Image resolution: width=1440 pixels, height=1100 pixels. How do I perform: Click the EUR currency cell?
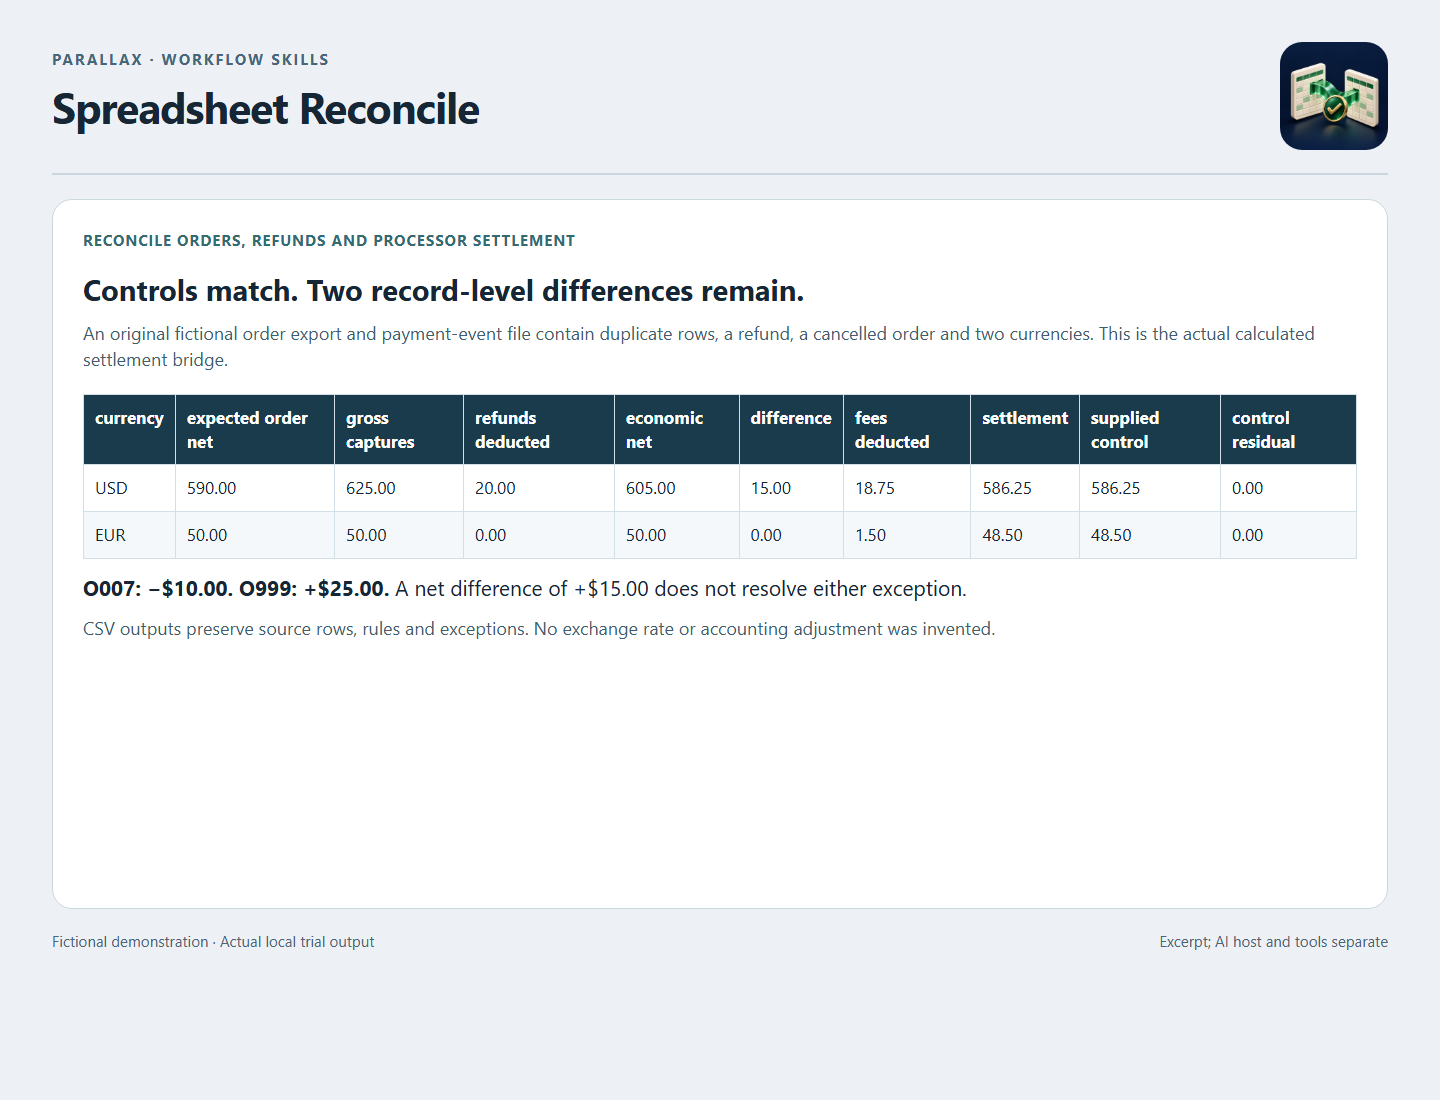[x=129, y=535]
